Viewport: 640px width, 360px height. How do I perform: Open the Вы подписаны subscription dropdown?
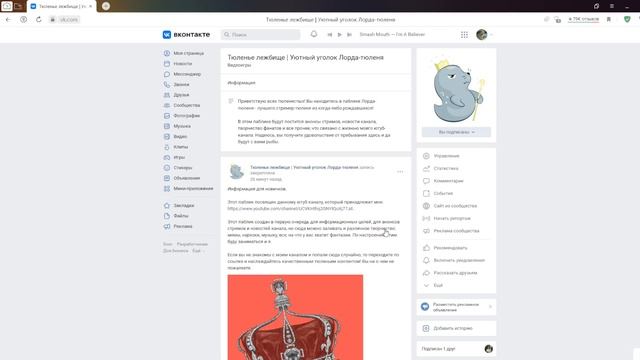pyautogui.click(x=456, y=132)
